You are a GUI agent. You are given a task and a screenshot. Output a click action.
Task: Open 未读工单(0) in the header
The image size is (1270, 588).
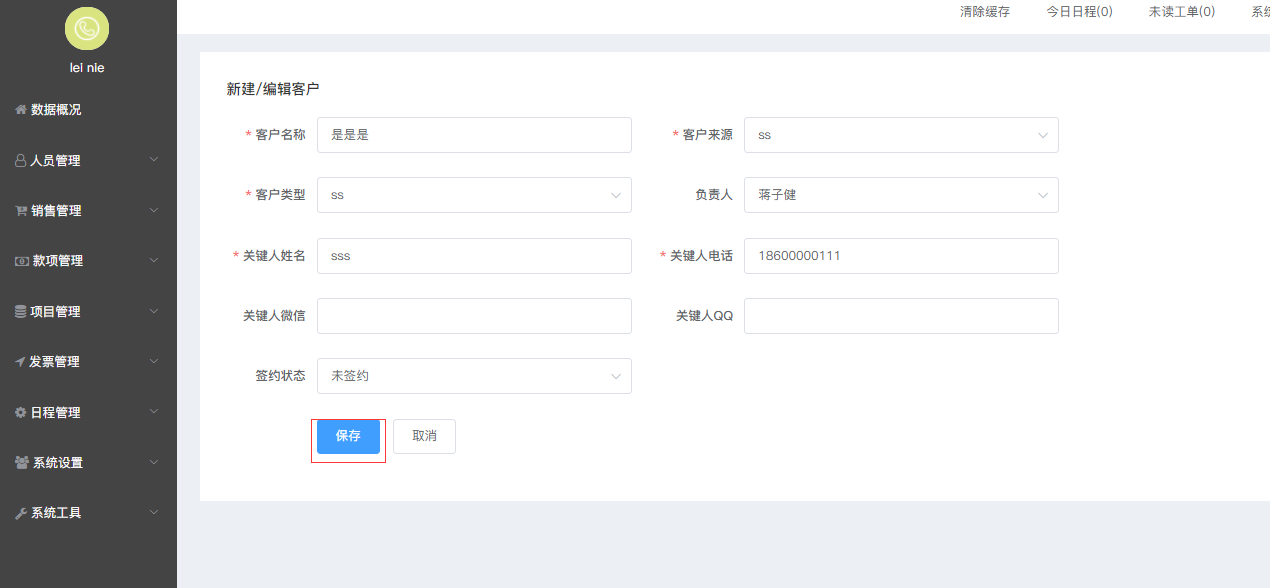pos(1182,12)
